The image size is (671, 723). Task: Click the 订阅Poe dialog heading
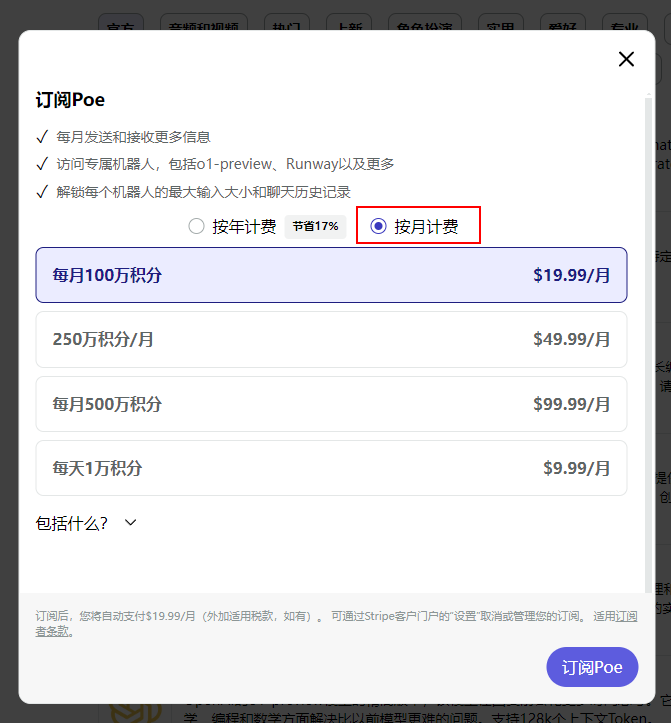pos(70,100)
